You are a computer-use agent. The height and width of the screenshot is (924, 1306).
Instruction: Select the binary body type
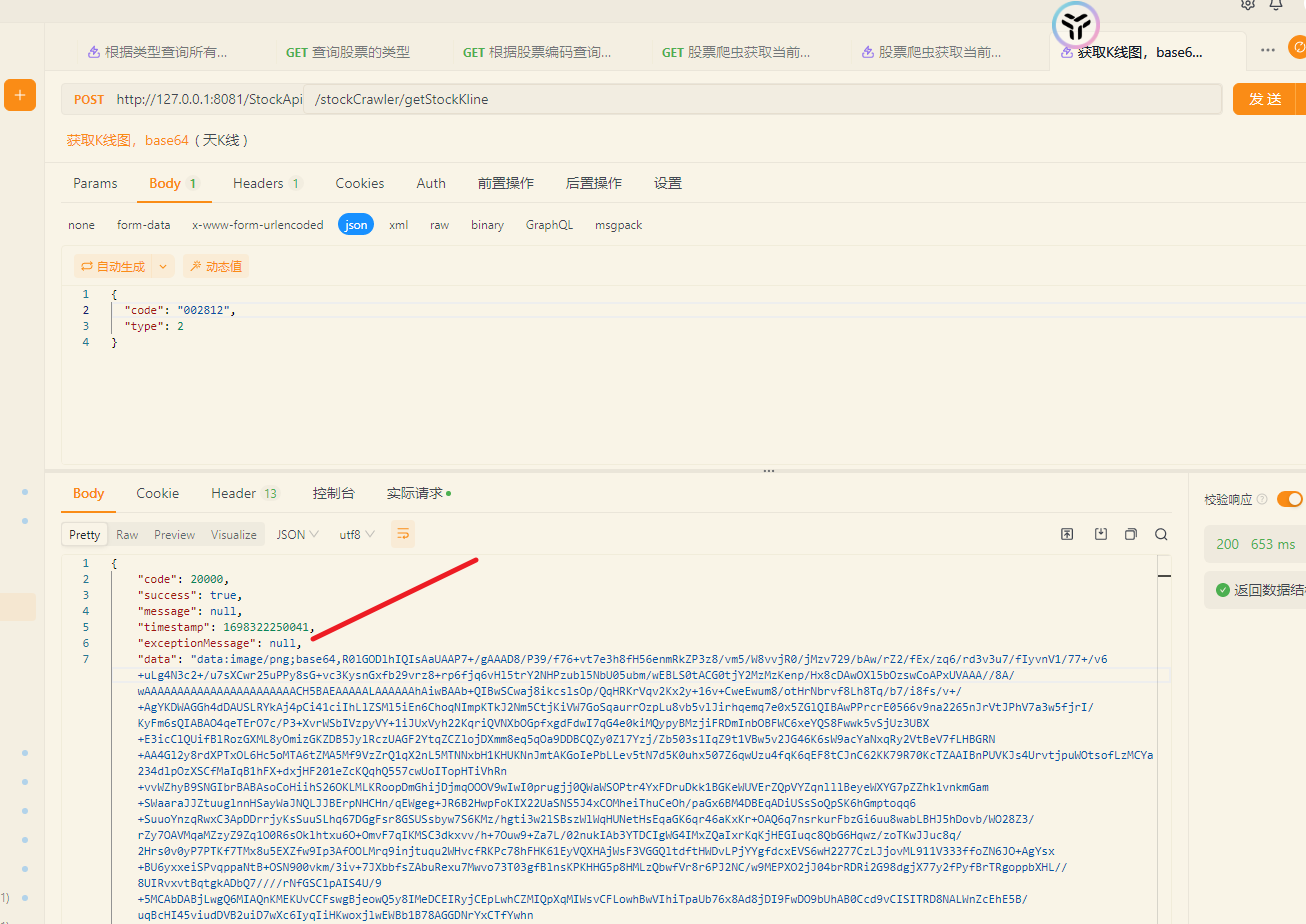point(488,225)
